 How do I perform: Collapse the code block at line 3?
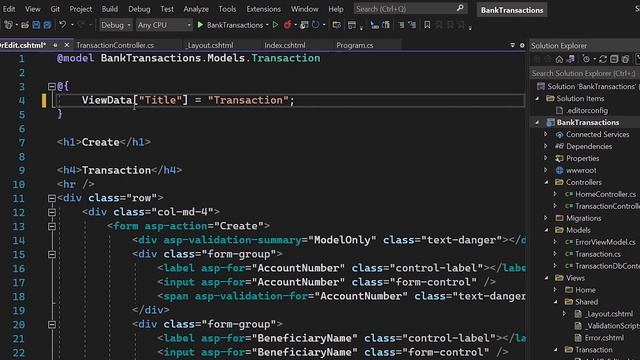[x=52, y=87]
